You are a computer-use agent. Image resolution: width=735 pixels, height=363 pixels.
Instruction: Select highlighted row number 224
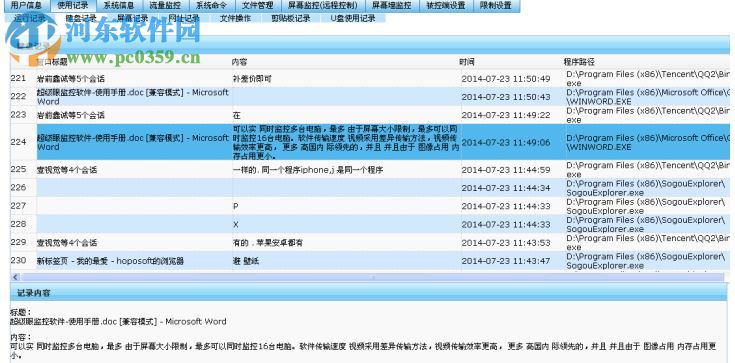click(370, 142)
